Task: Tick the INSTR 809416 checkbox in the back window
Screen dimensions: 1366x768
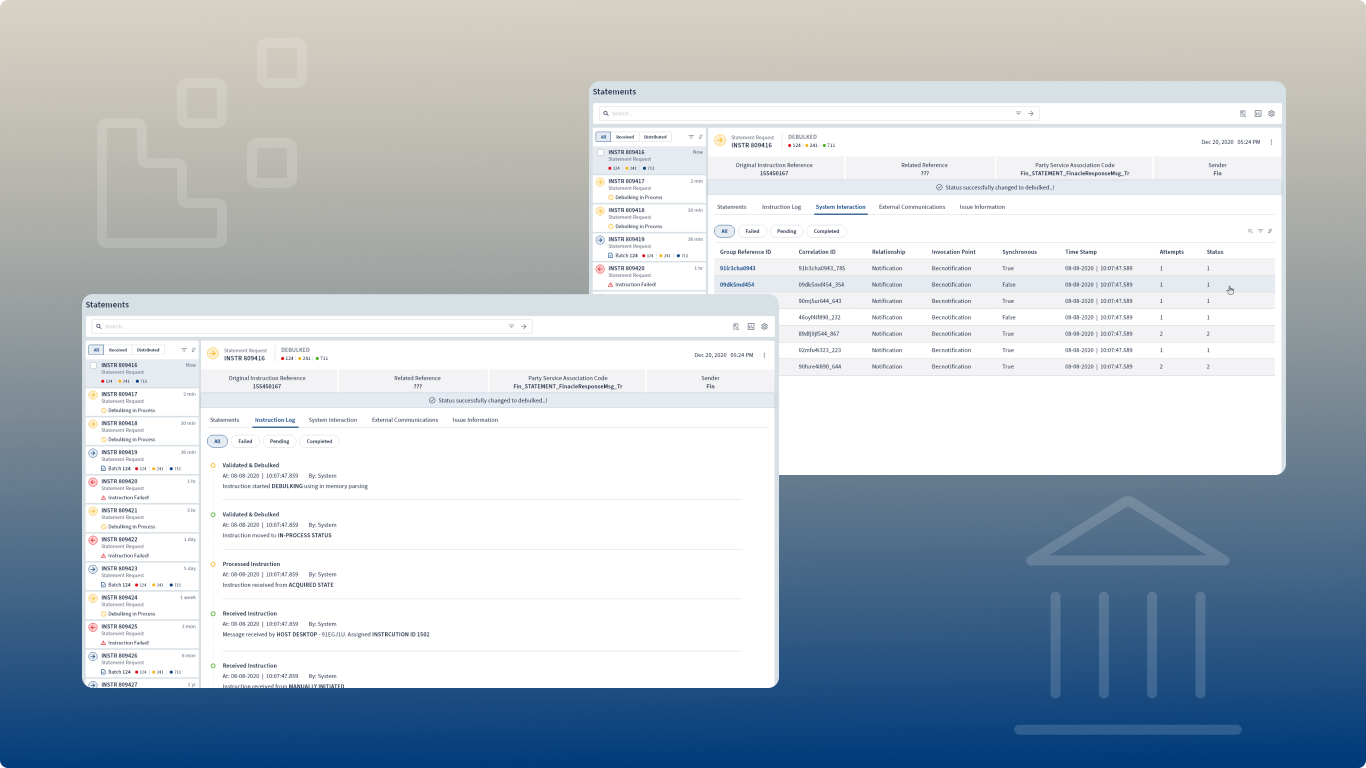Action: 600,153
